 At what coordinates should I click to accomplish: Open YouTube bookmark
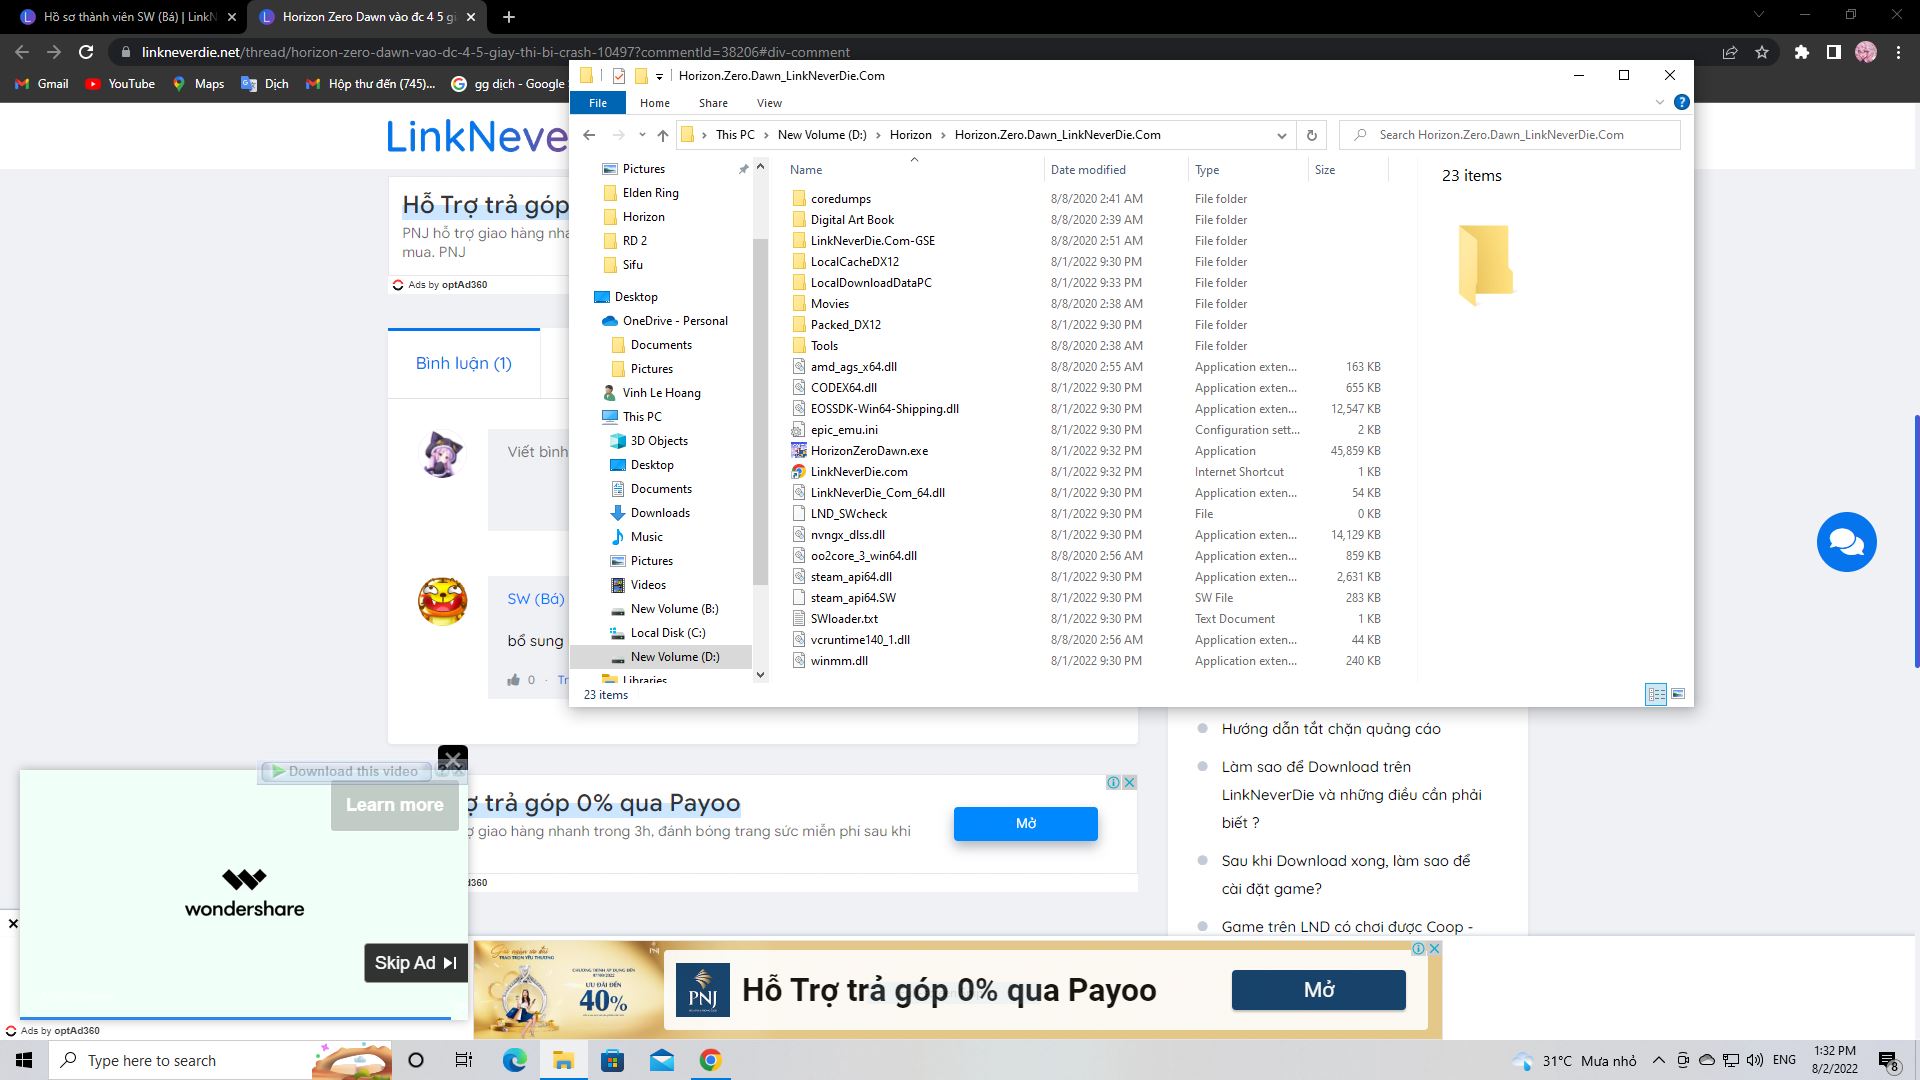click(x=120, y=84)
